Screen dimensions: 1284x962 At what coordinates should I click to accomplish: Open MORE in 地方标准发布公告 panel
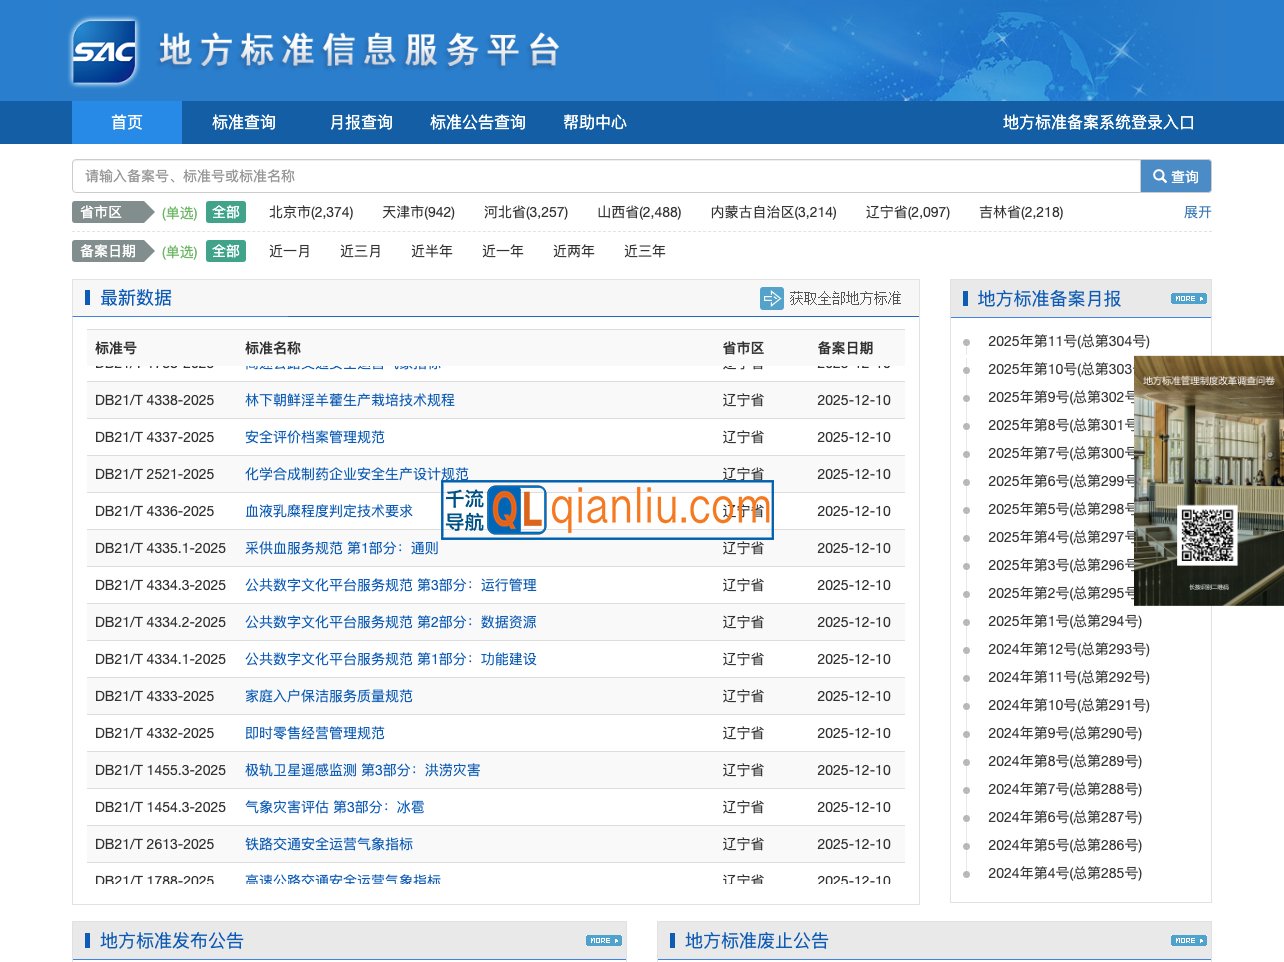click(603, 941)
